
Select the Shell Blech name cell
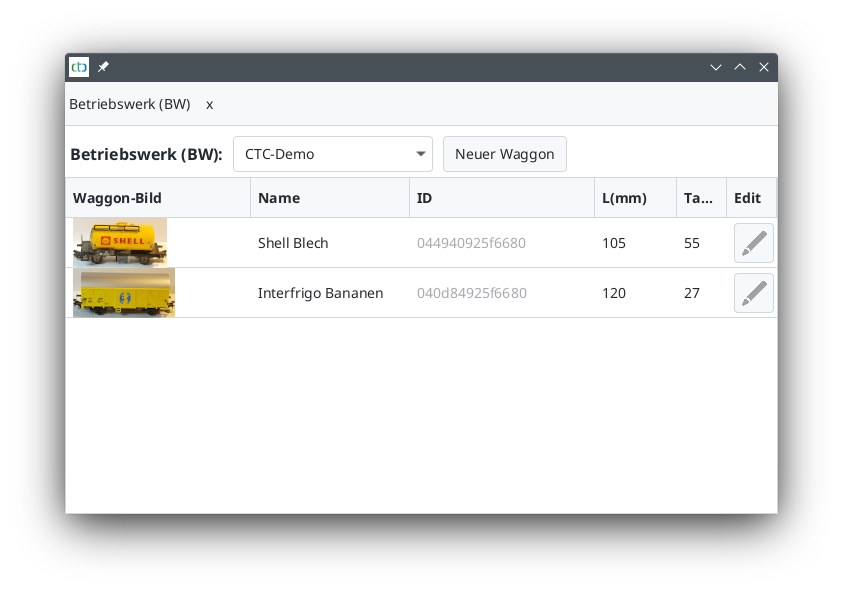tap(293, 243)
